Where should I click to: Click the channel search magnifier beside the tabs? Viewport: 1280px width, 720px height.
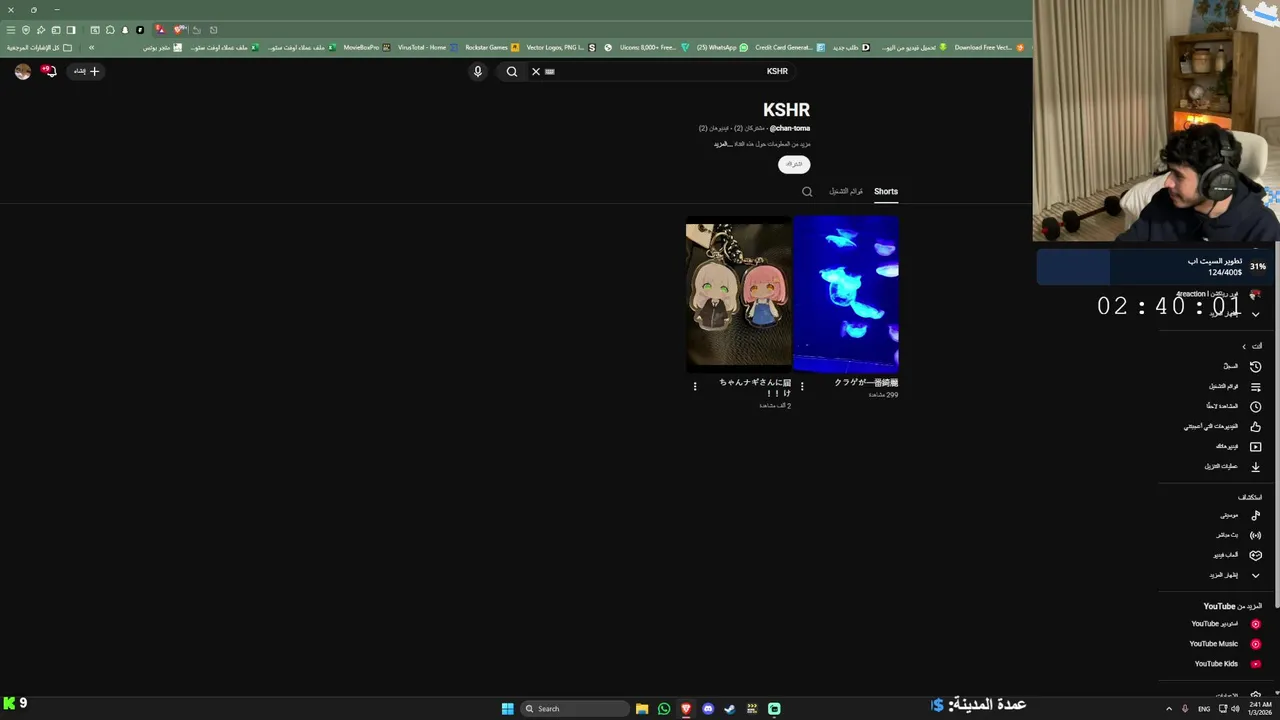click(x=807, y=192)
